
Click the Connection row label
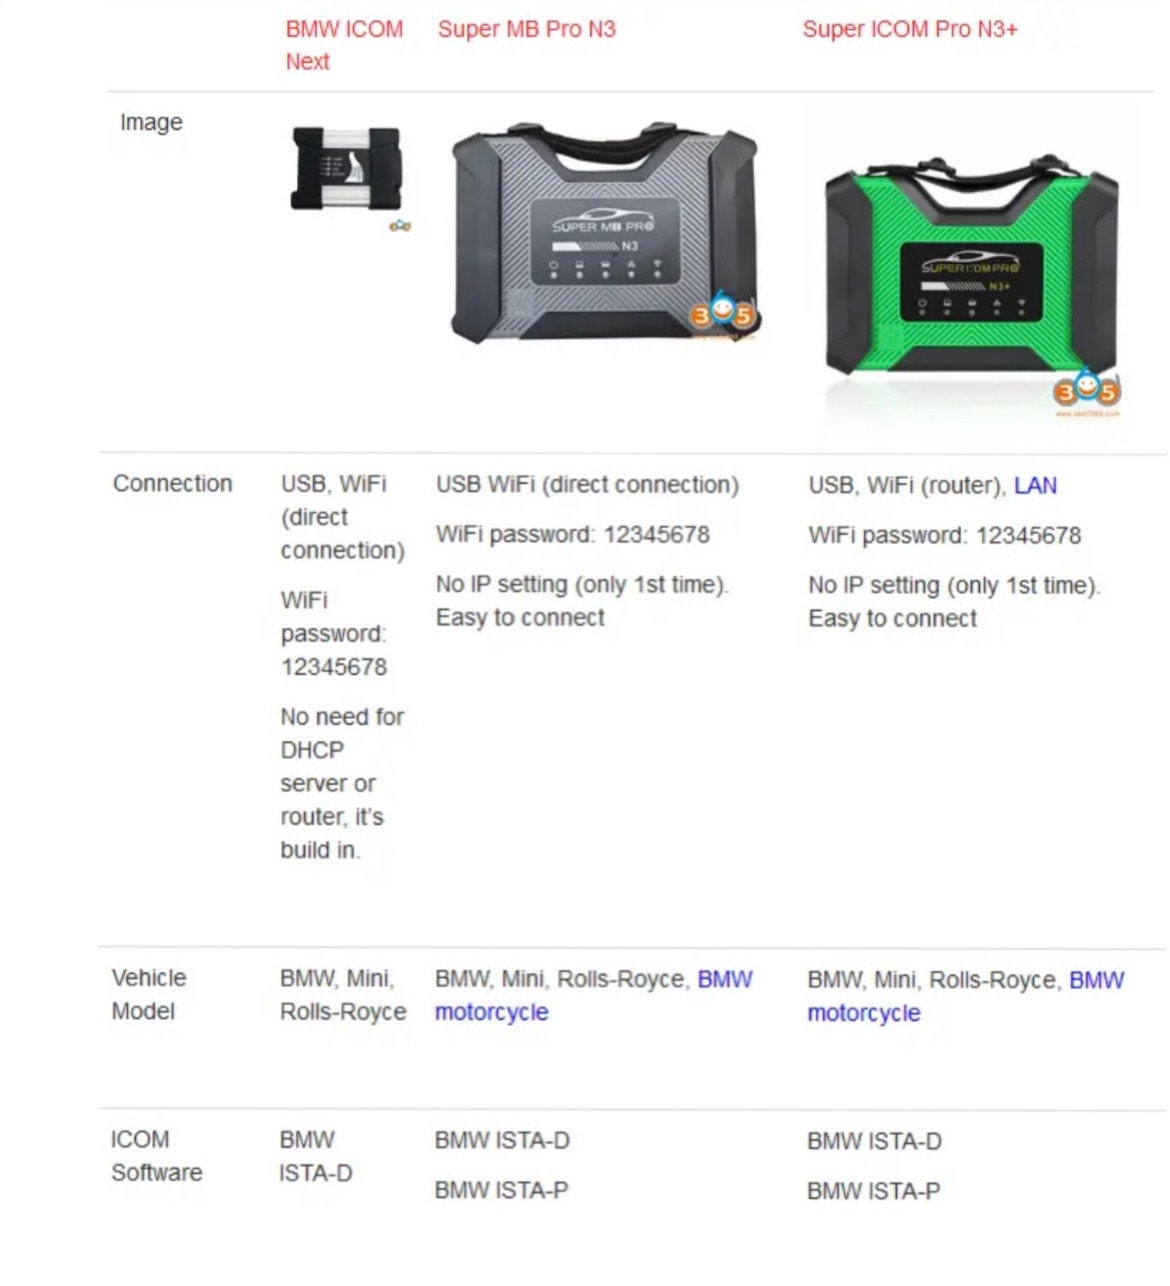coord(172,484)
